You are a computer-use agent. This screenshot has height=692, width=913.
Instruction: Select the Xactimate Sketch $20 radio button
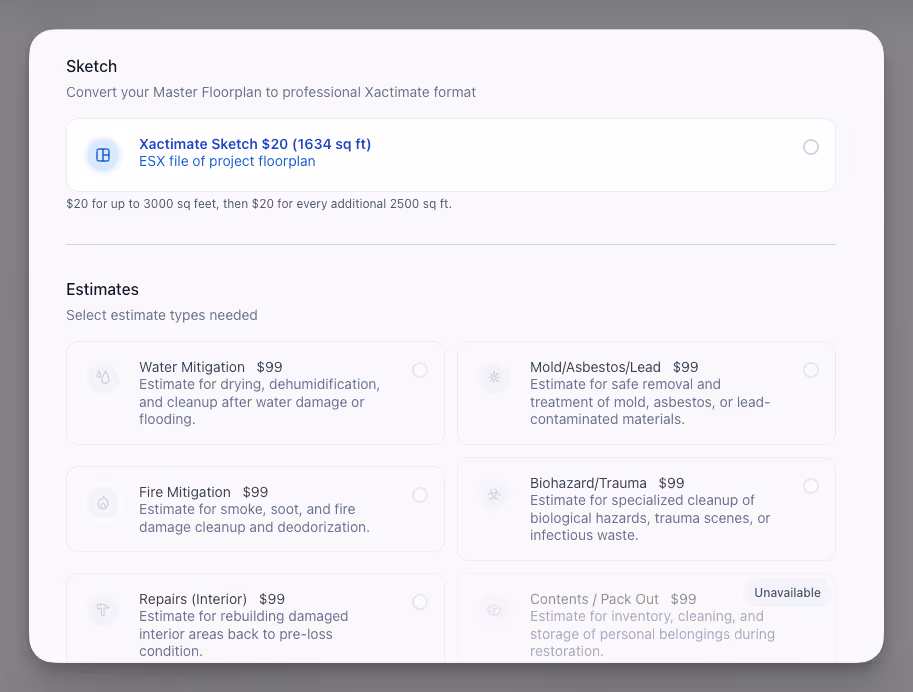[811, 147]
